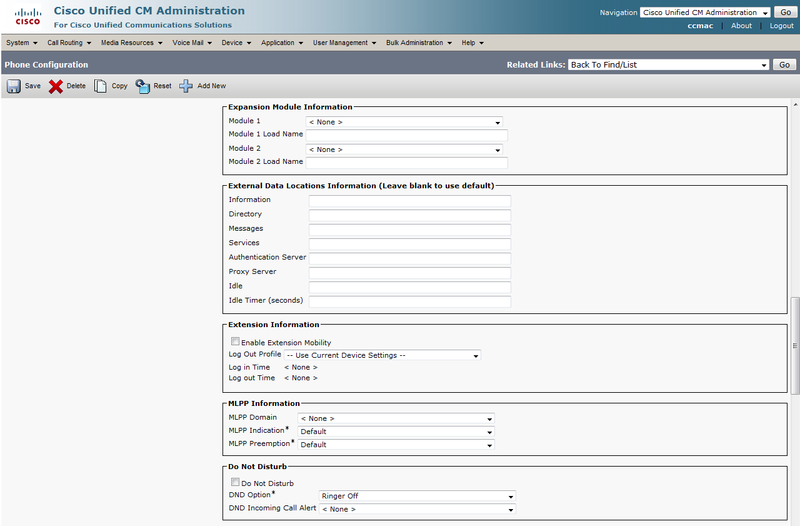Open the System menu

point(21,43)
